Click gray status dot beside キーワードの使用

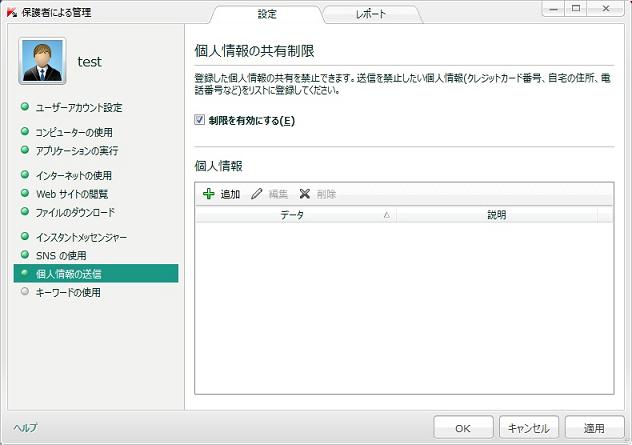[x=25, y=291]
